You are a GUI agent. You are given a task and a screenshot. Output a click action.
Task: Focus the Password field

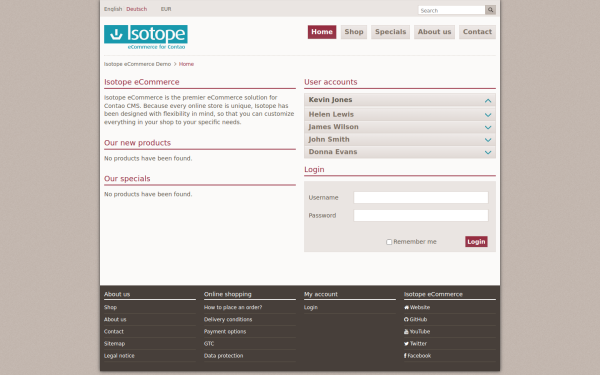[421, 215]
